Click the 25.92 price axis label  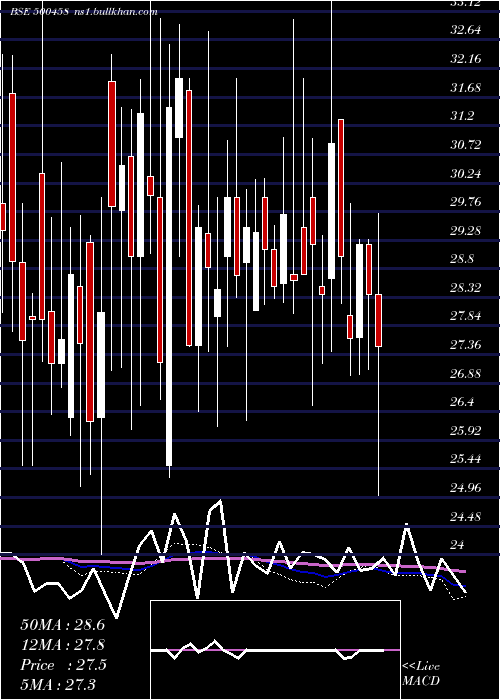(x=466, y=430)
